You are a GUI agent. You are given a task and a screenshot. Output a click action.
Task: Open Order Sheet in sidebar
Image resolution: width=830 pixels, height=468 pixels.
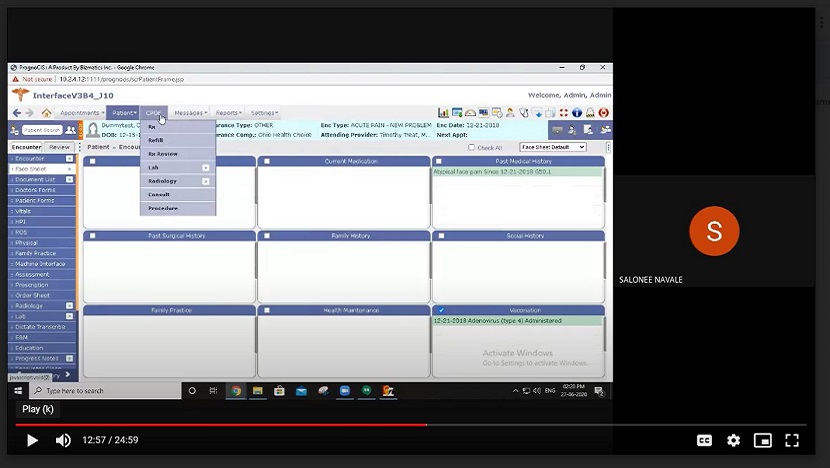pos(42,295)
